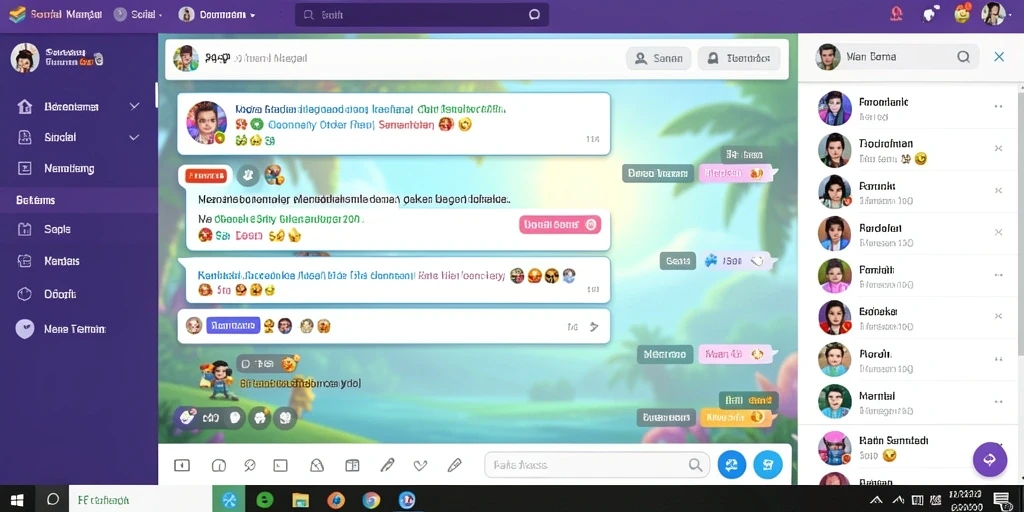Select the pencil icon in bottom toolbar
The width and height of the screenshot is (1024, 512).
[455, 465]
